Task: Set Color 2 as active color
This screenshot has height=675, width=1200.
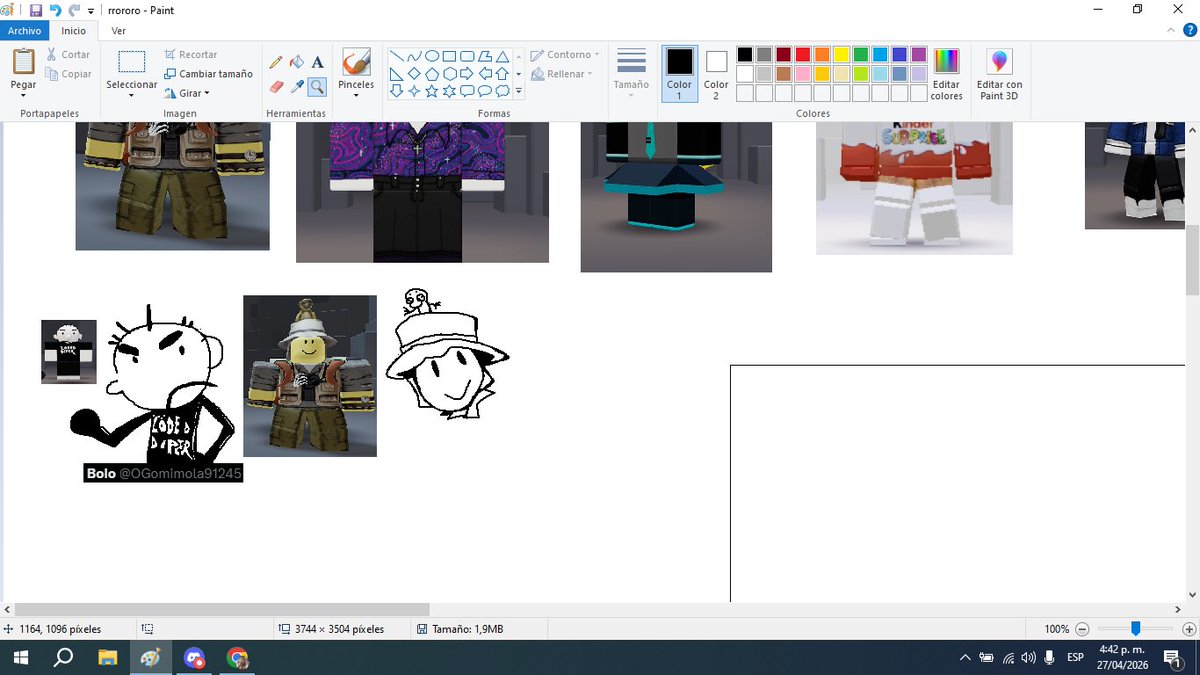Action: 716,73
